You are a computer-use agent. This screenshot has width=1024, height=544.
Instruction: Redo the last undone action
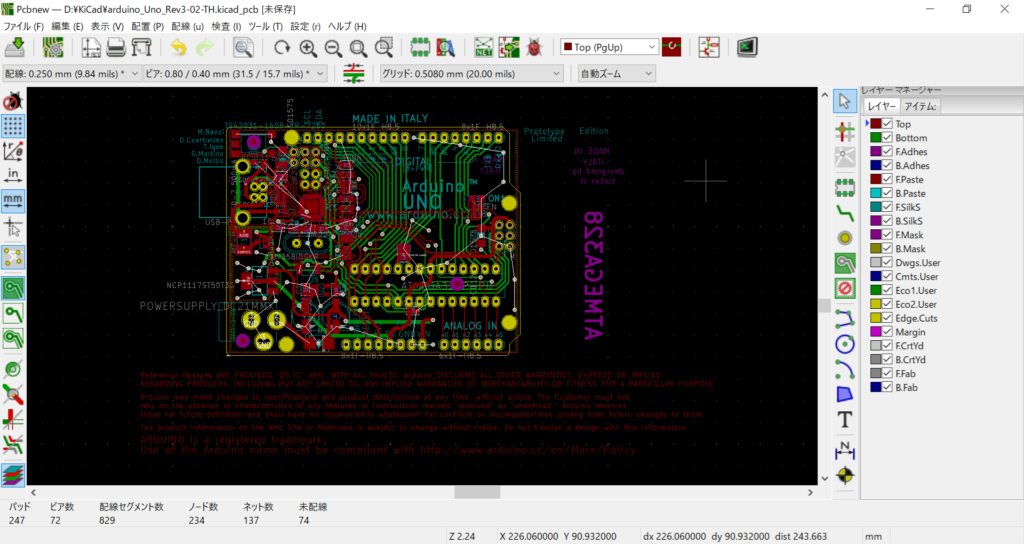(204, 47)
